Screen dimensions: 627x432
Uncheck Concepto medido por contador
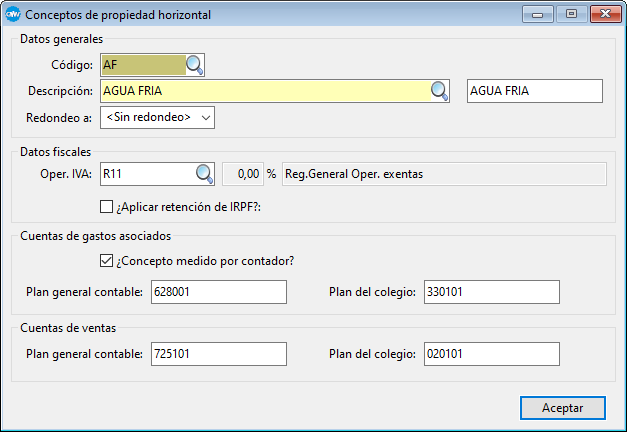(107, 262)
